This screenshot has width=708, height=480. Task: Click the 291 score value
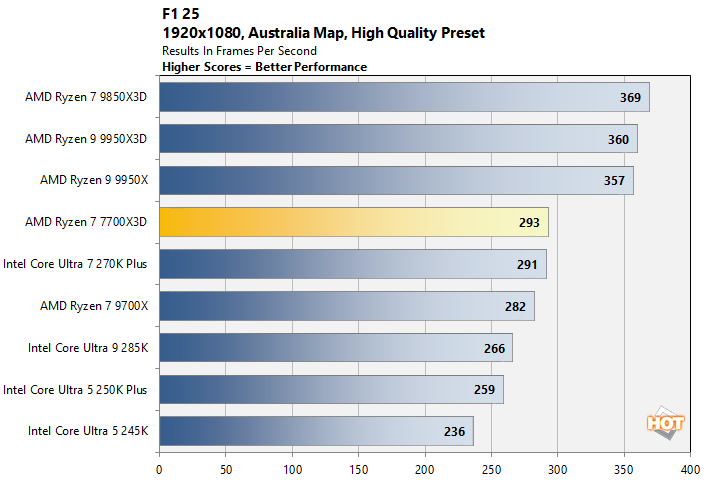pyautogui.click(x=526, y=265)
